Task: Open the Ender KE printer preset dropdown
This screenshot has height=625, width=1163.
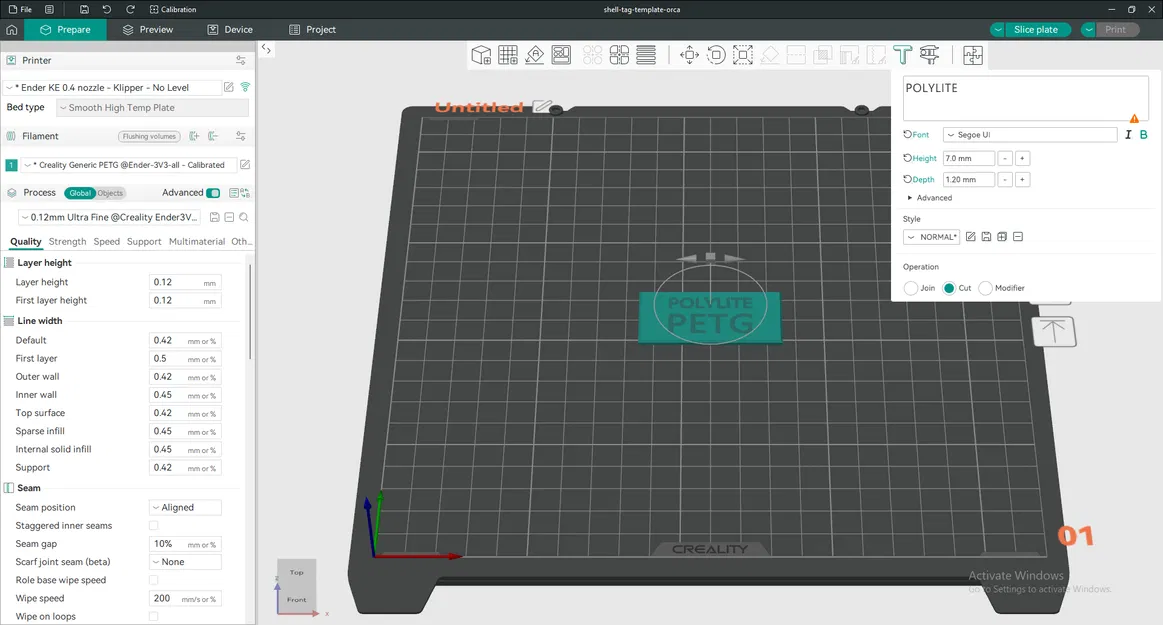Action: click(113, 87)
